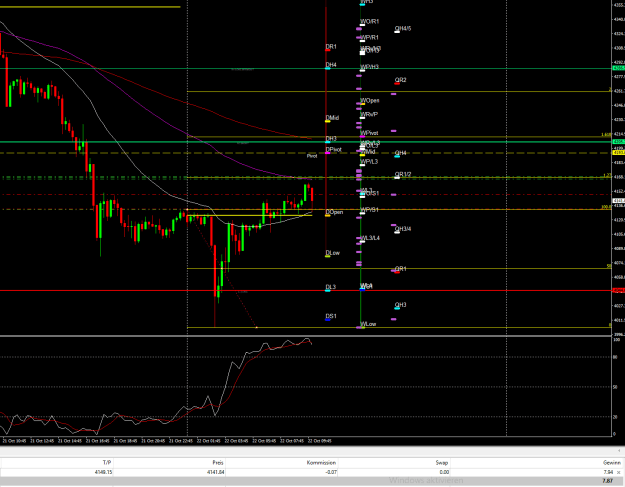Sort trades by the Preis column
Screen dimensions: 625x487
point(218,463)
